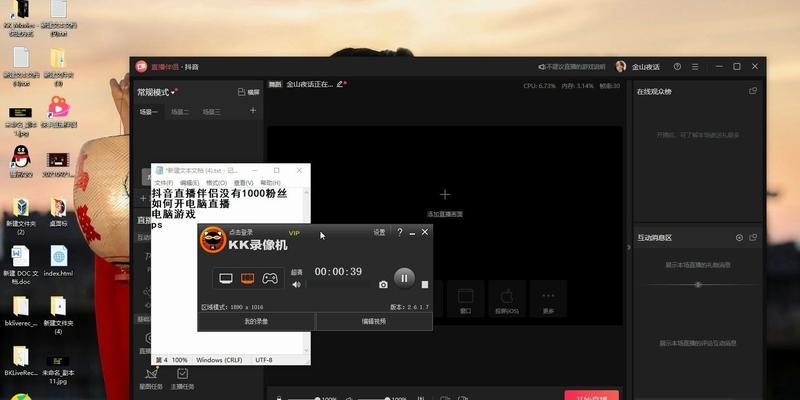Click the CPU usage readout
Image resolution: width=800 pixels, height=400 pixels.
click(539, 86)
